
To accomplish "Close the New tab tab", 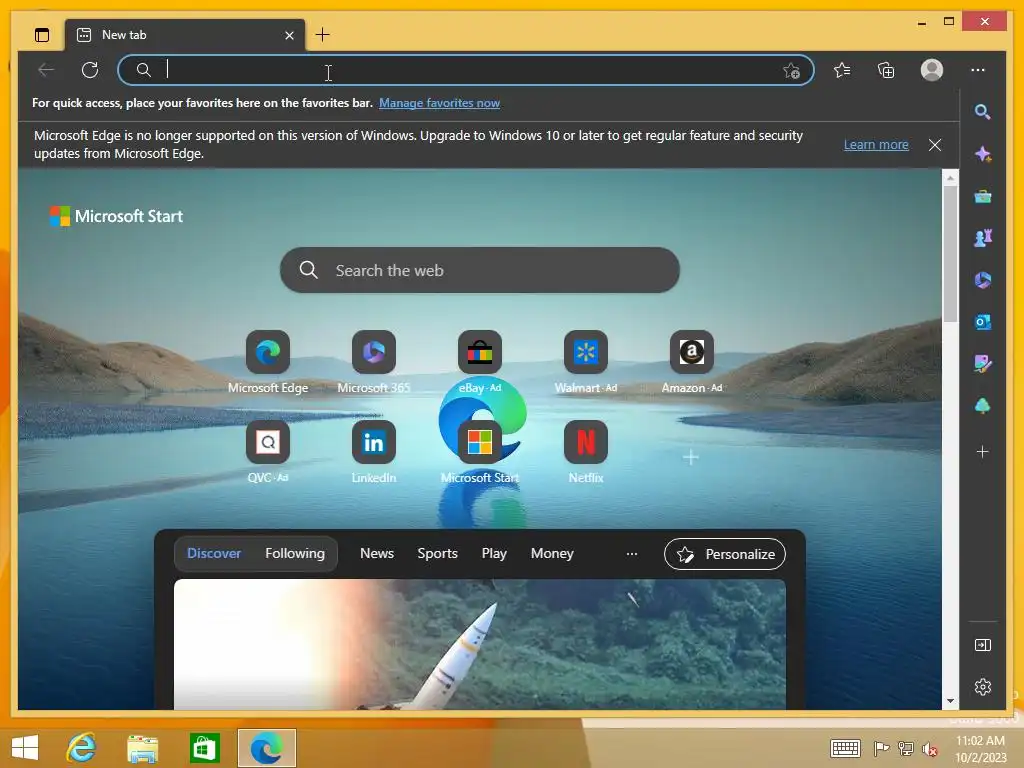I will click(x=289, y=35).
